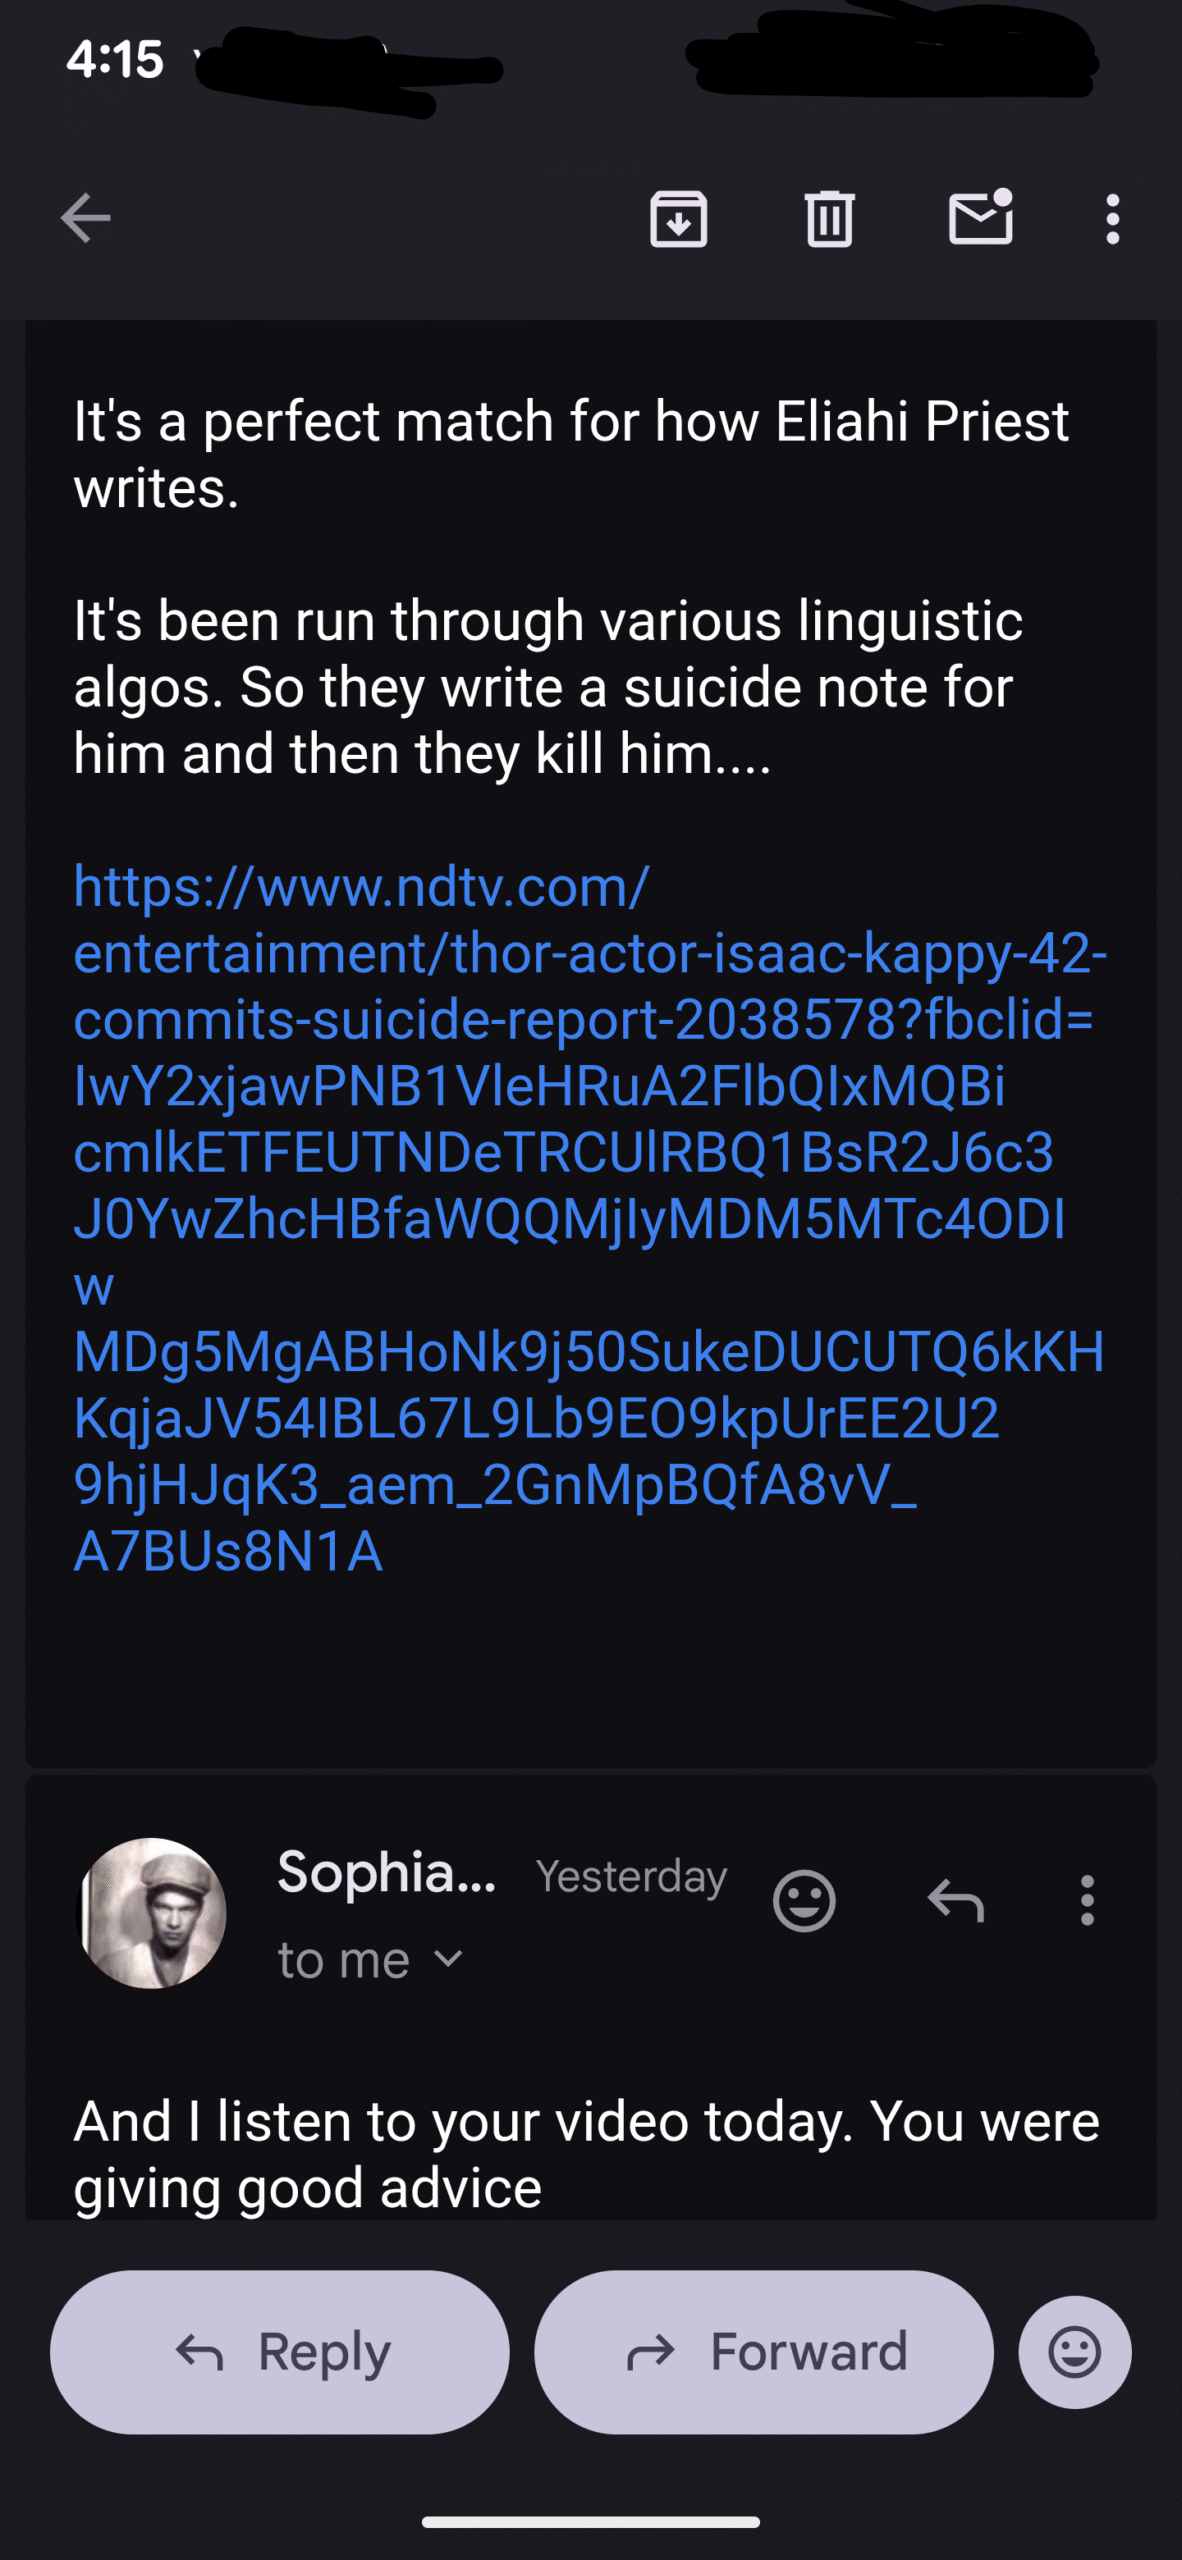Archive this email conversation
This screenshot has width=1182, height=2560.
(679, 218)
